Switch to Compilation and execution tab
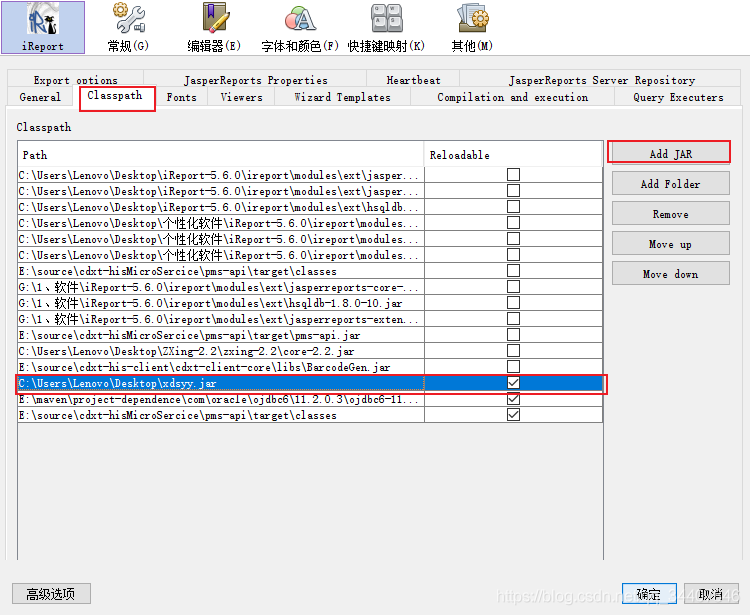 click(512, 97)
